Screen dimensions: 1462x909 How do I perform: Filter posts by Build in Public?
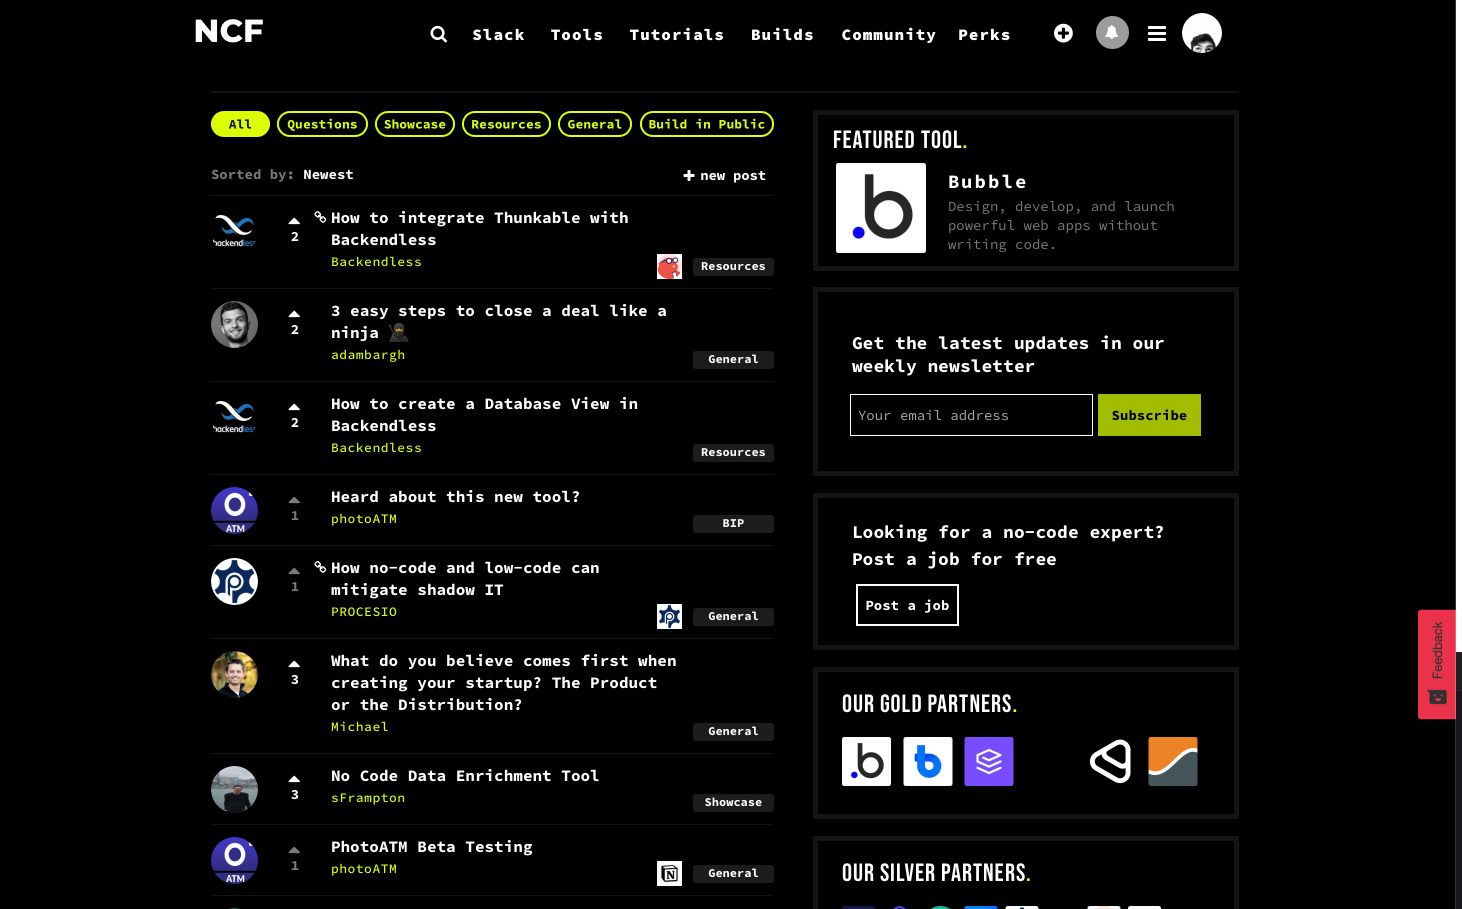707,124
